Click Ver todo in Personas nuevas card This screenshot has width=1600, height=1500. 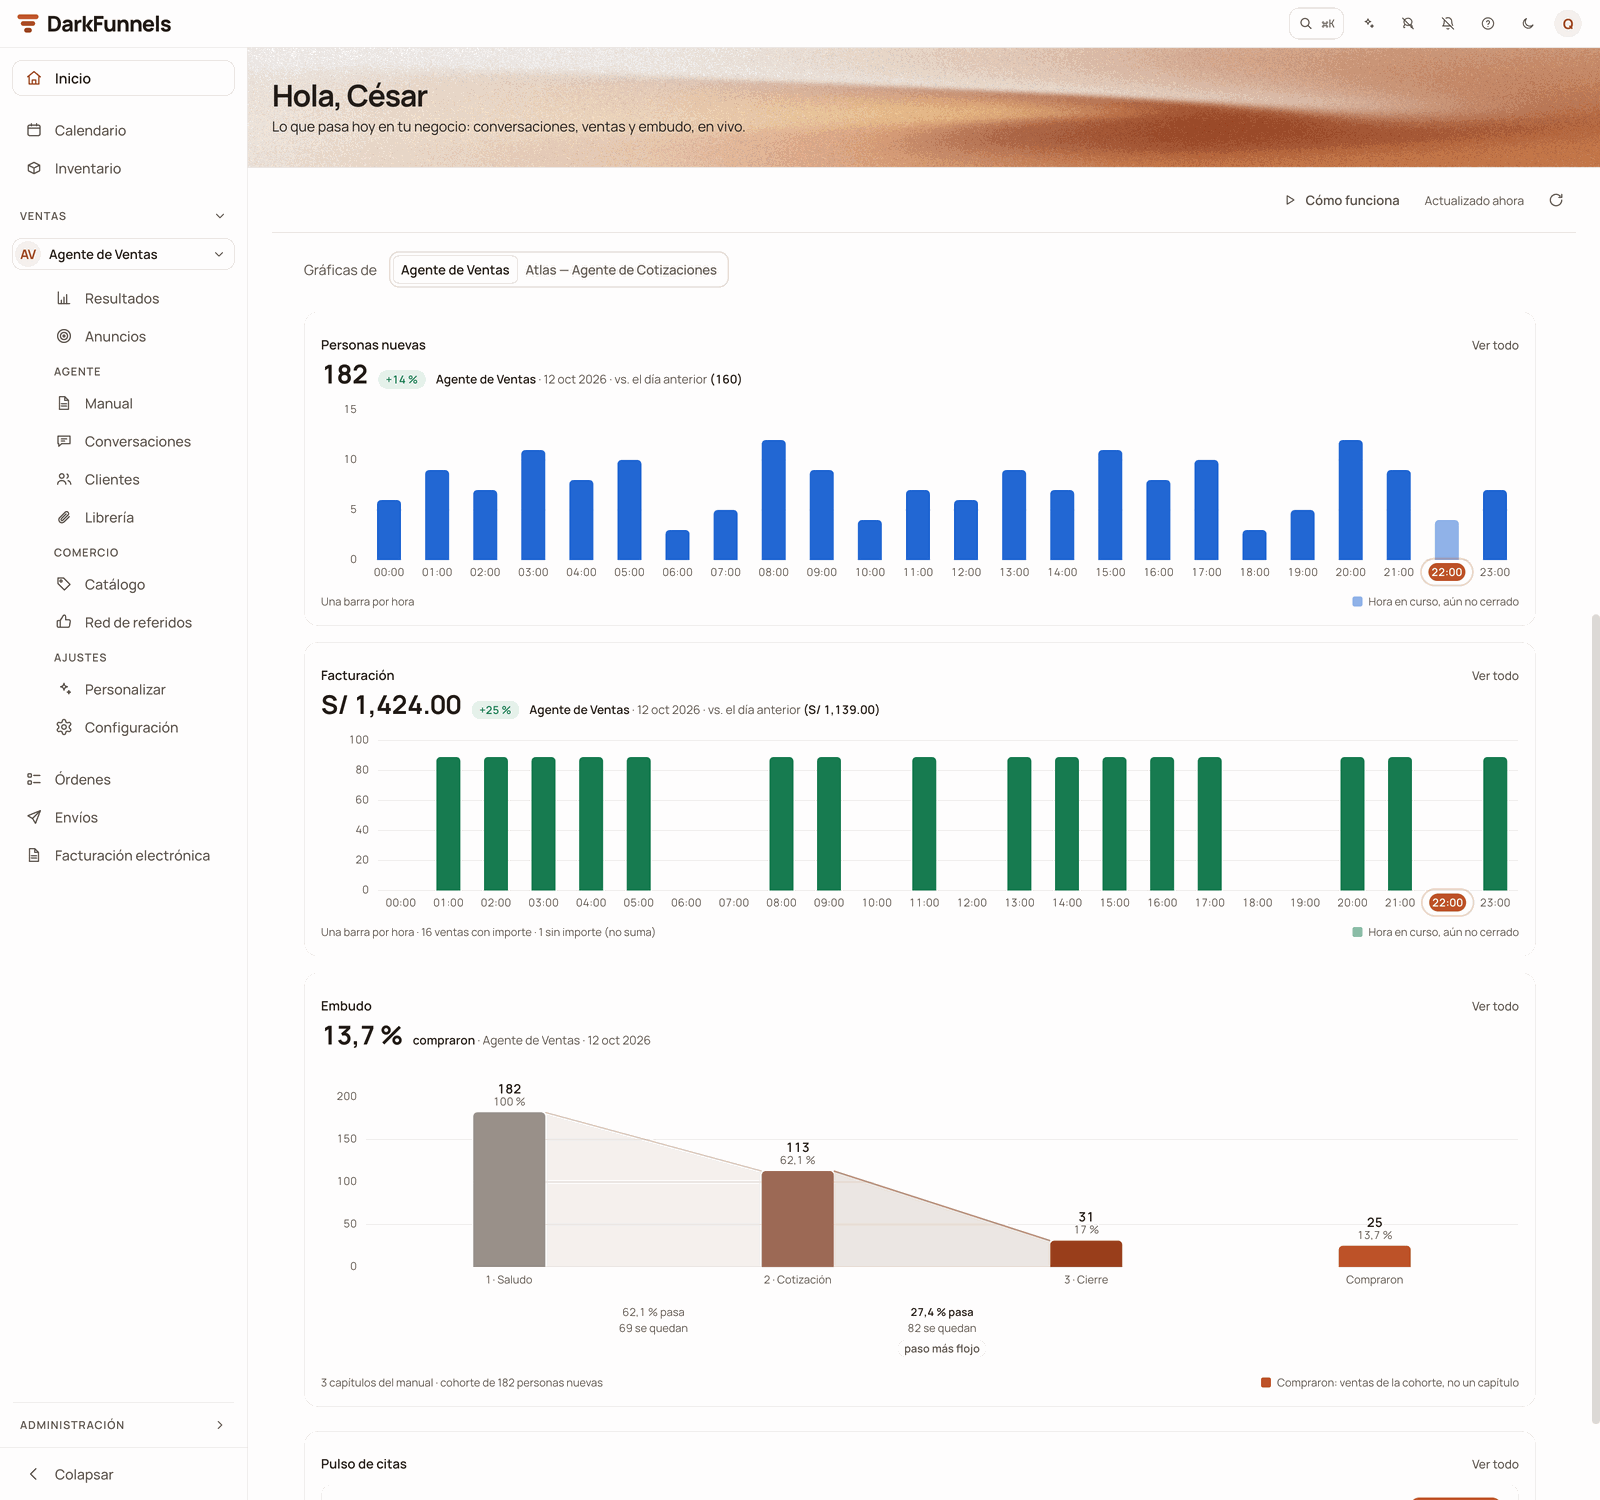click(1495, 345)
